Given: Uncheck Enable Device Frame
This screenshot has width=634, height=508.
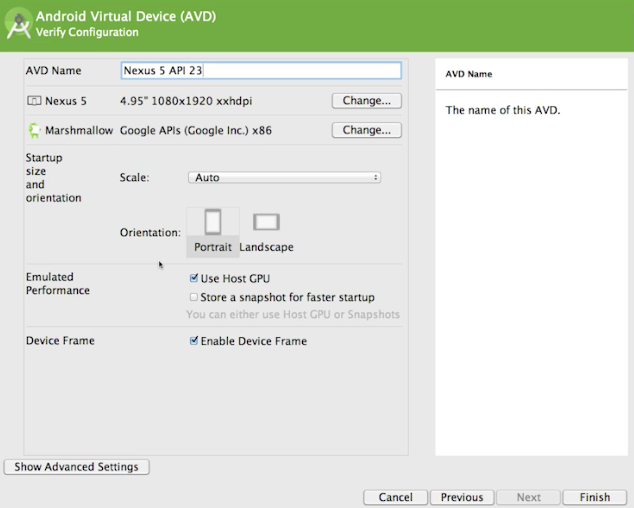Looking at the screenshot, I should coord(194,341).
